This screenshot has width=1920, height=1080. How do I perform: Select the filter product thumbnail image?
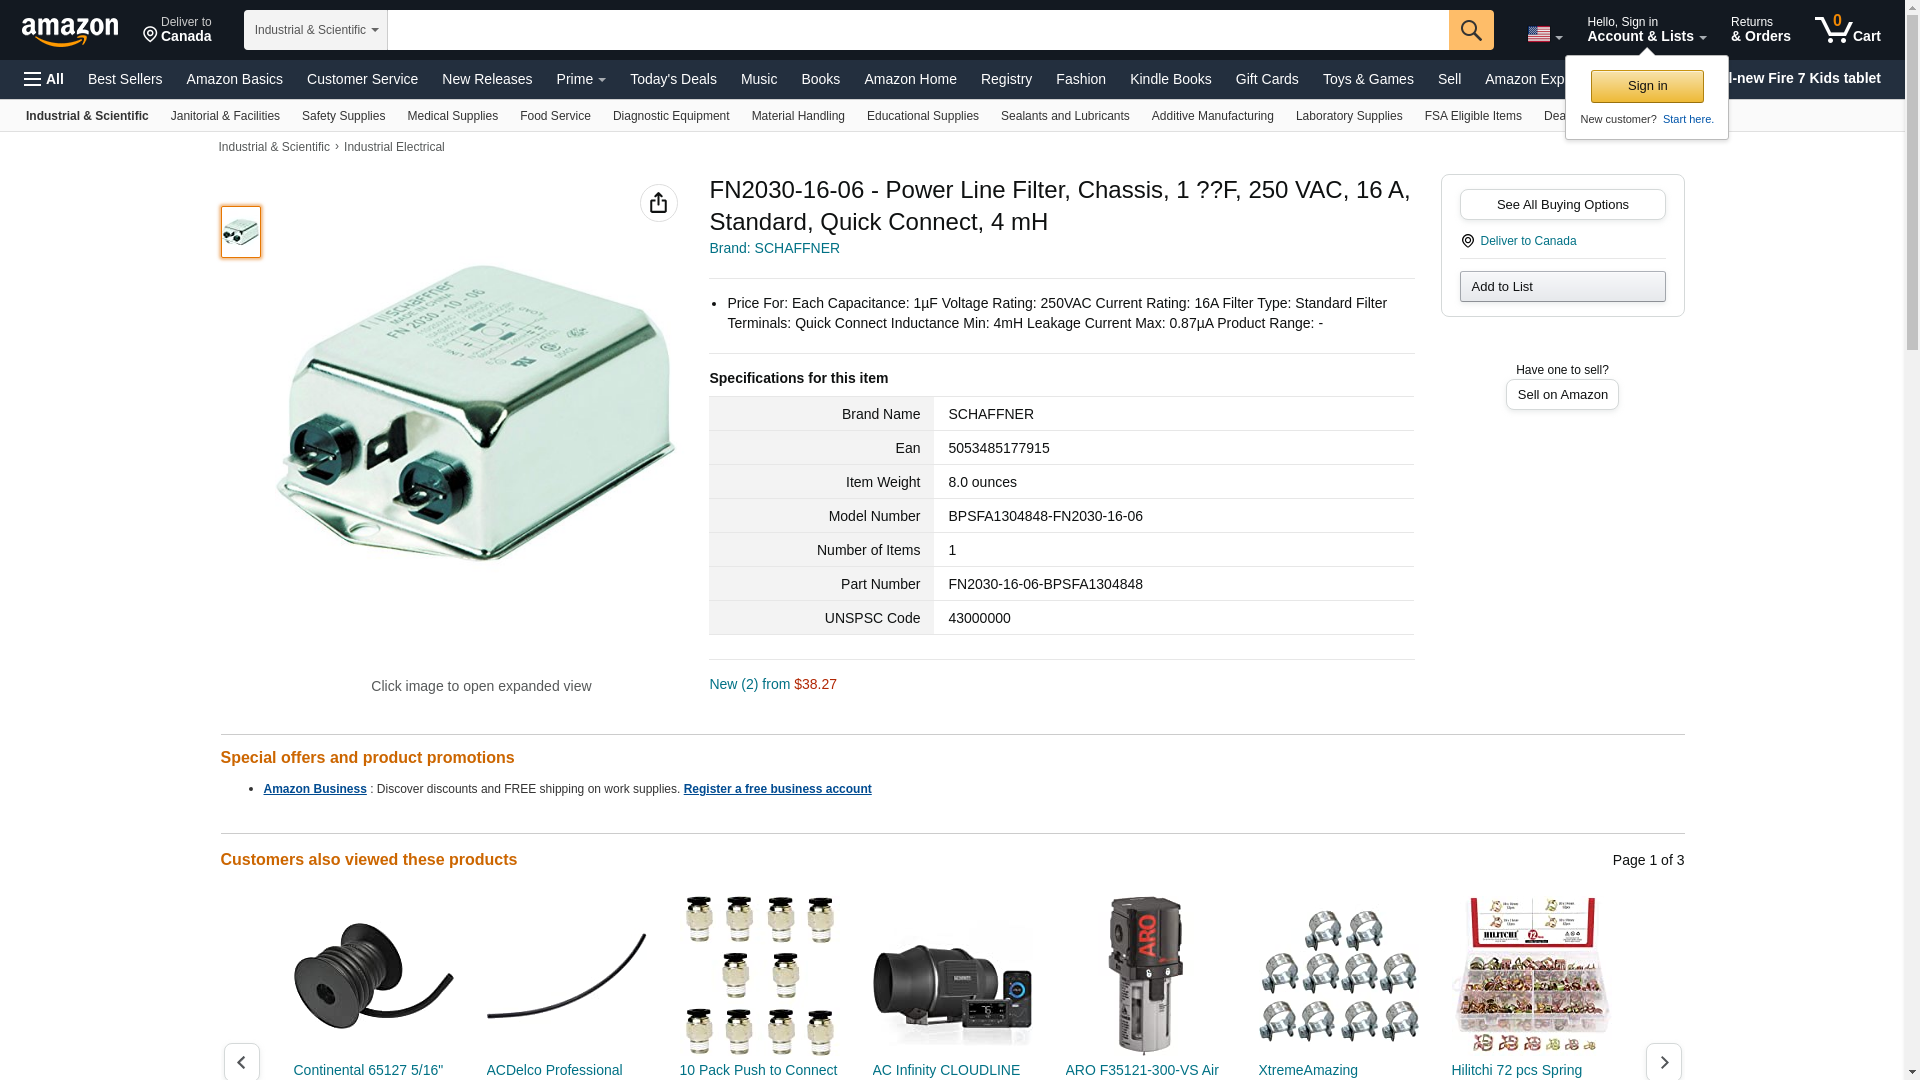pyautogui.click(x=241, y=232)
